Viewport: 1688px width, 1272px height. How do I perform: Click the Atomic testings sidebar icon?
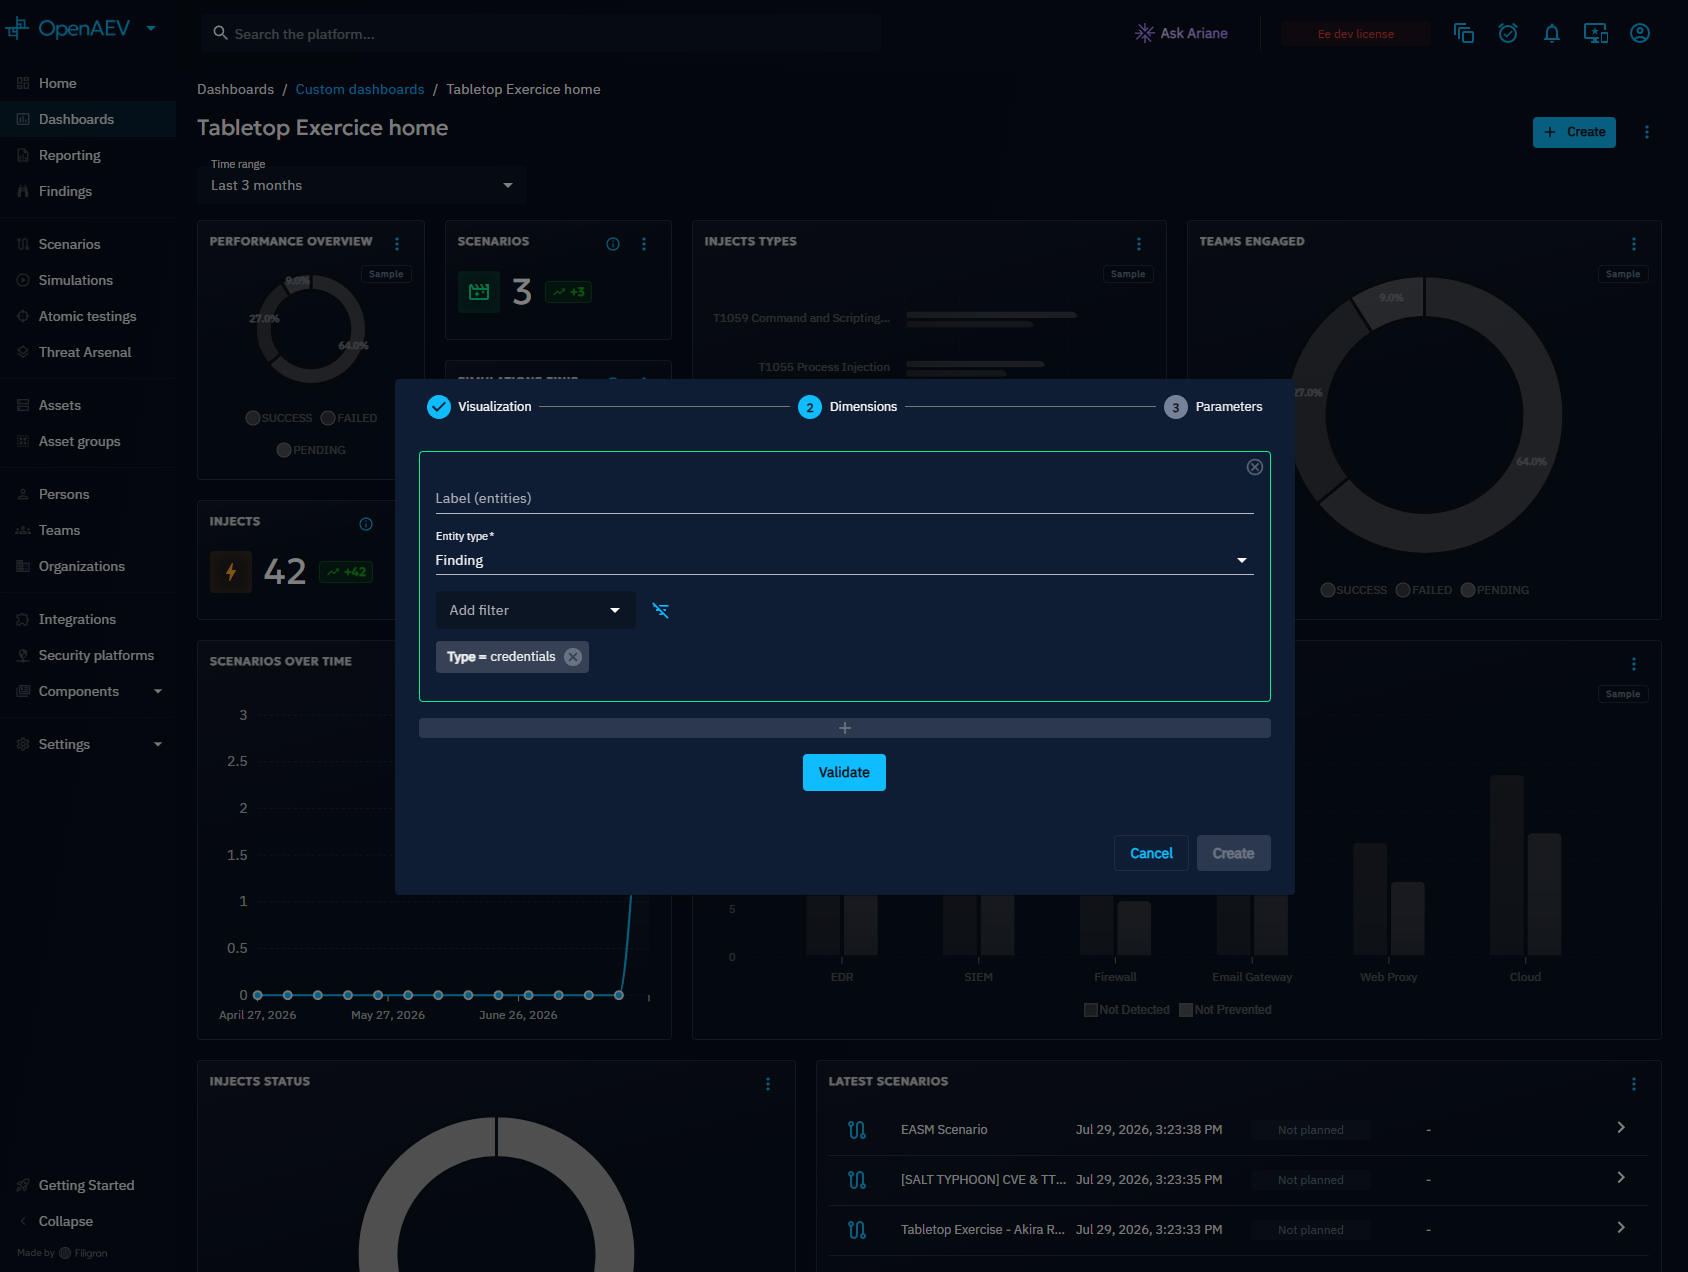(23, 316)
